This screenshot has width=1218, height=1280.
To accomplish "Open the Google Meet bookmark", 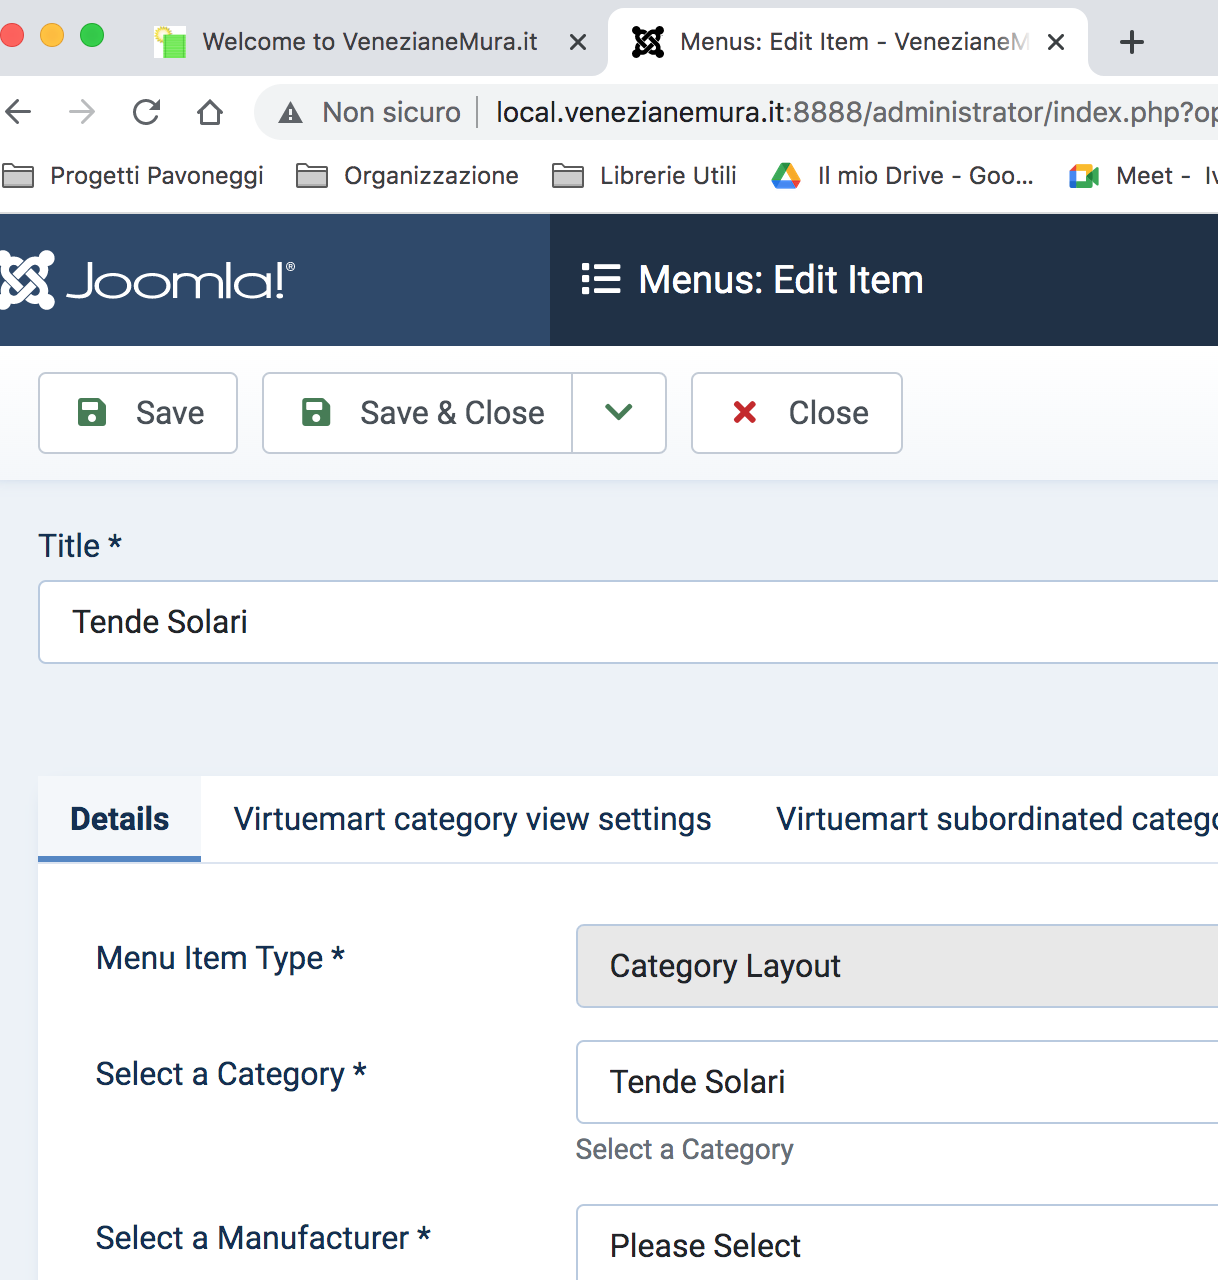I will coord(1143,176).
